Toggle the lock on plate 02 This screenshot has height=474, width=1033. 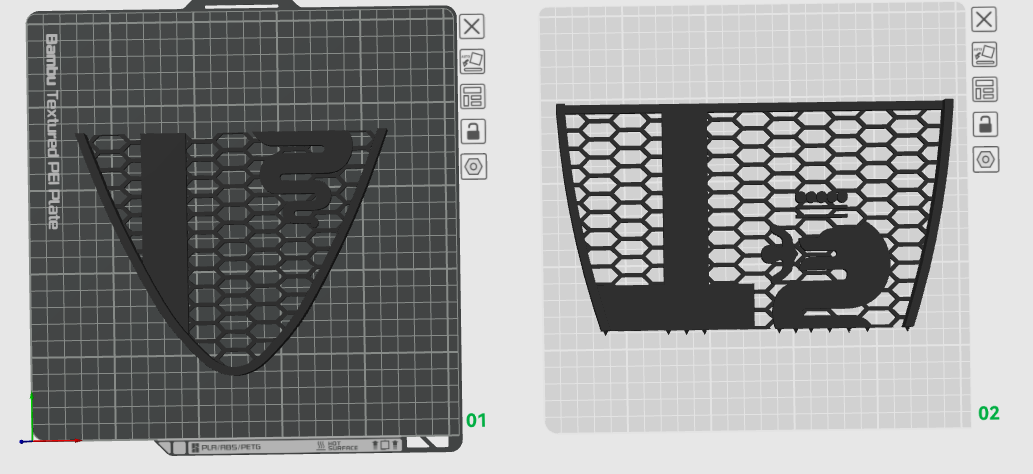(986, 124)
